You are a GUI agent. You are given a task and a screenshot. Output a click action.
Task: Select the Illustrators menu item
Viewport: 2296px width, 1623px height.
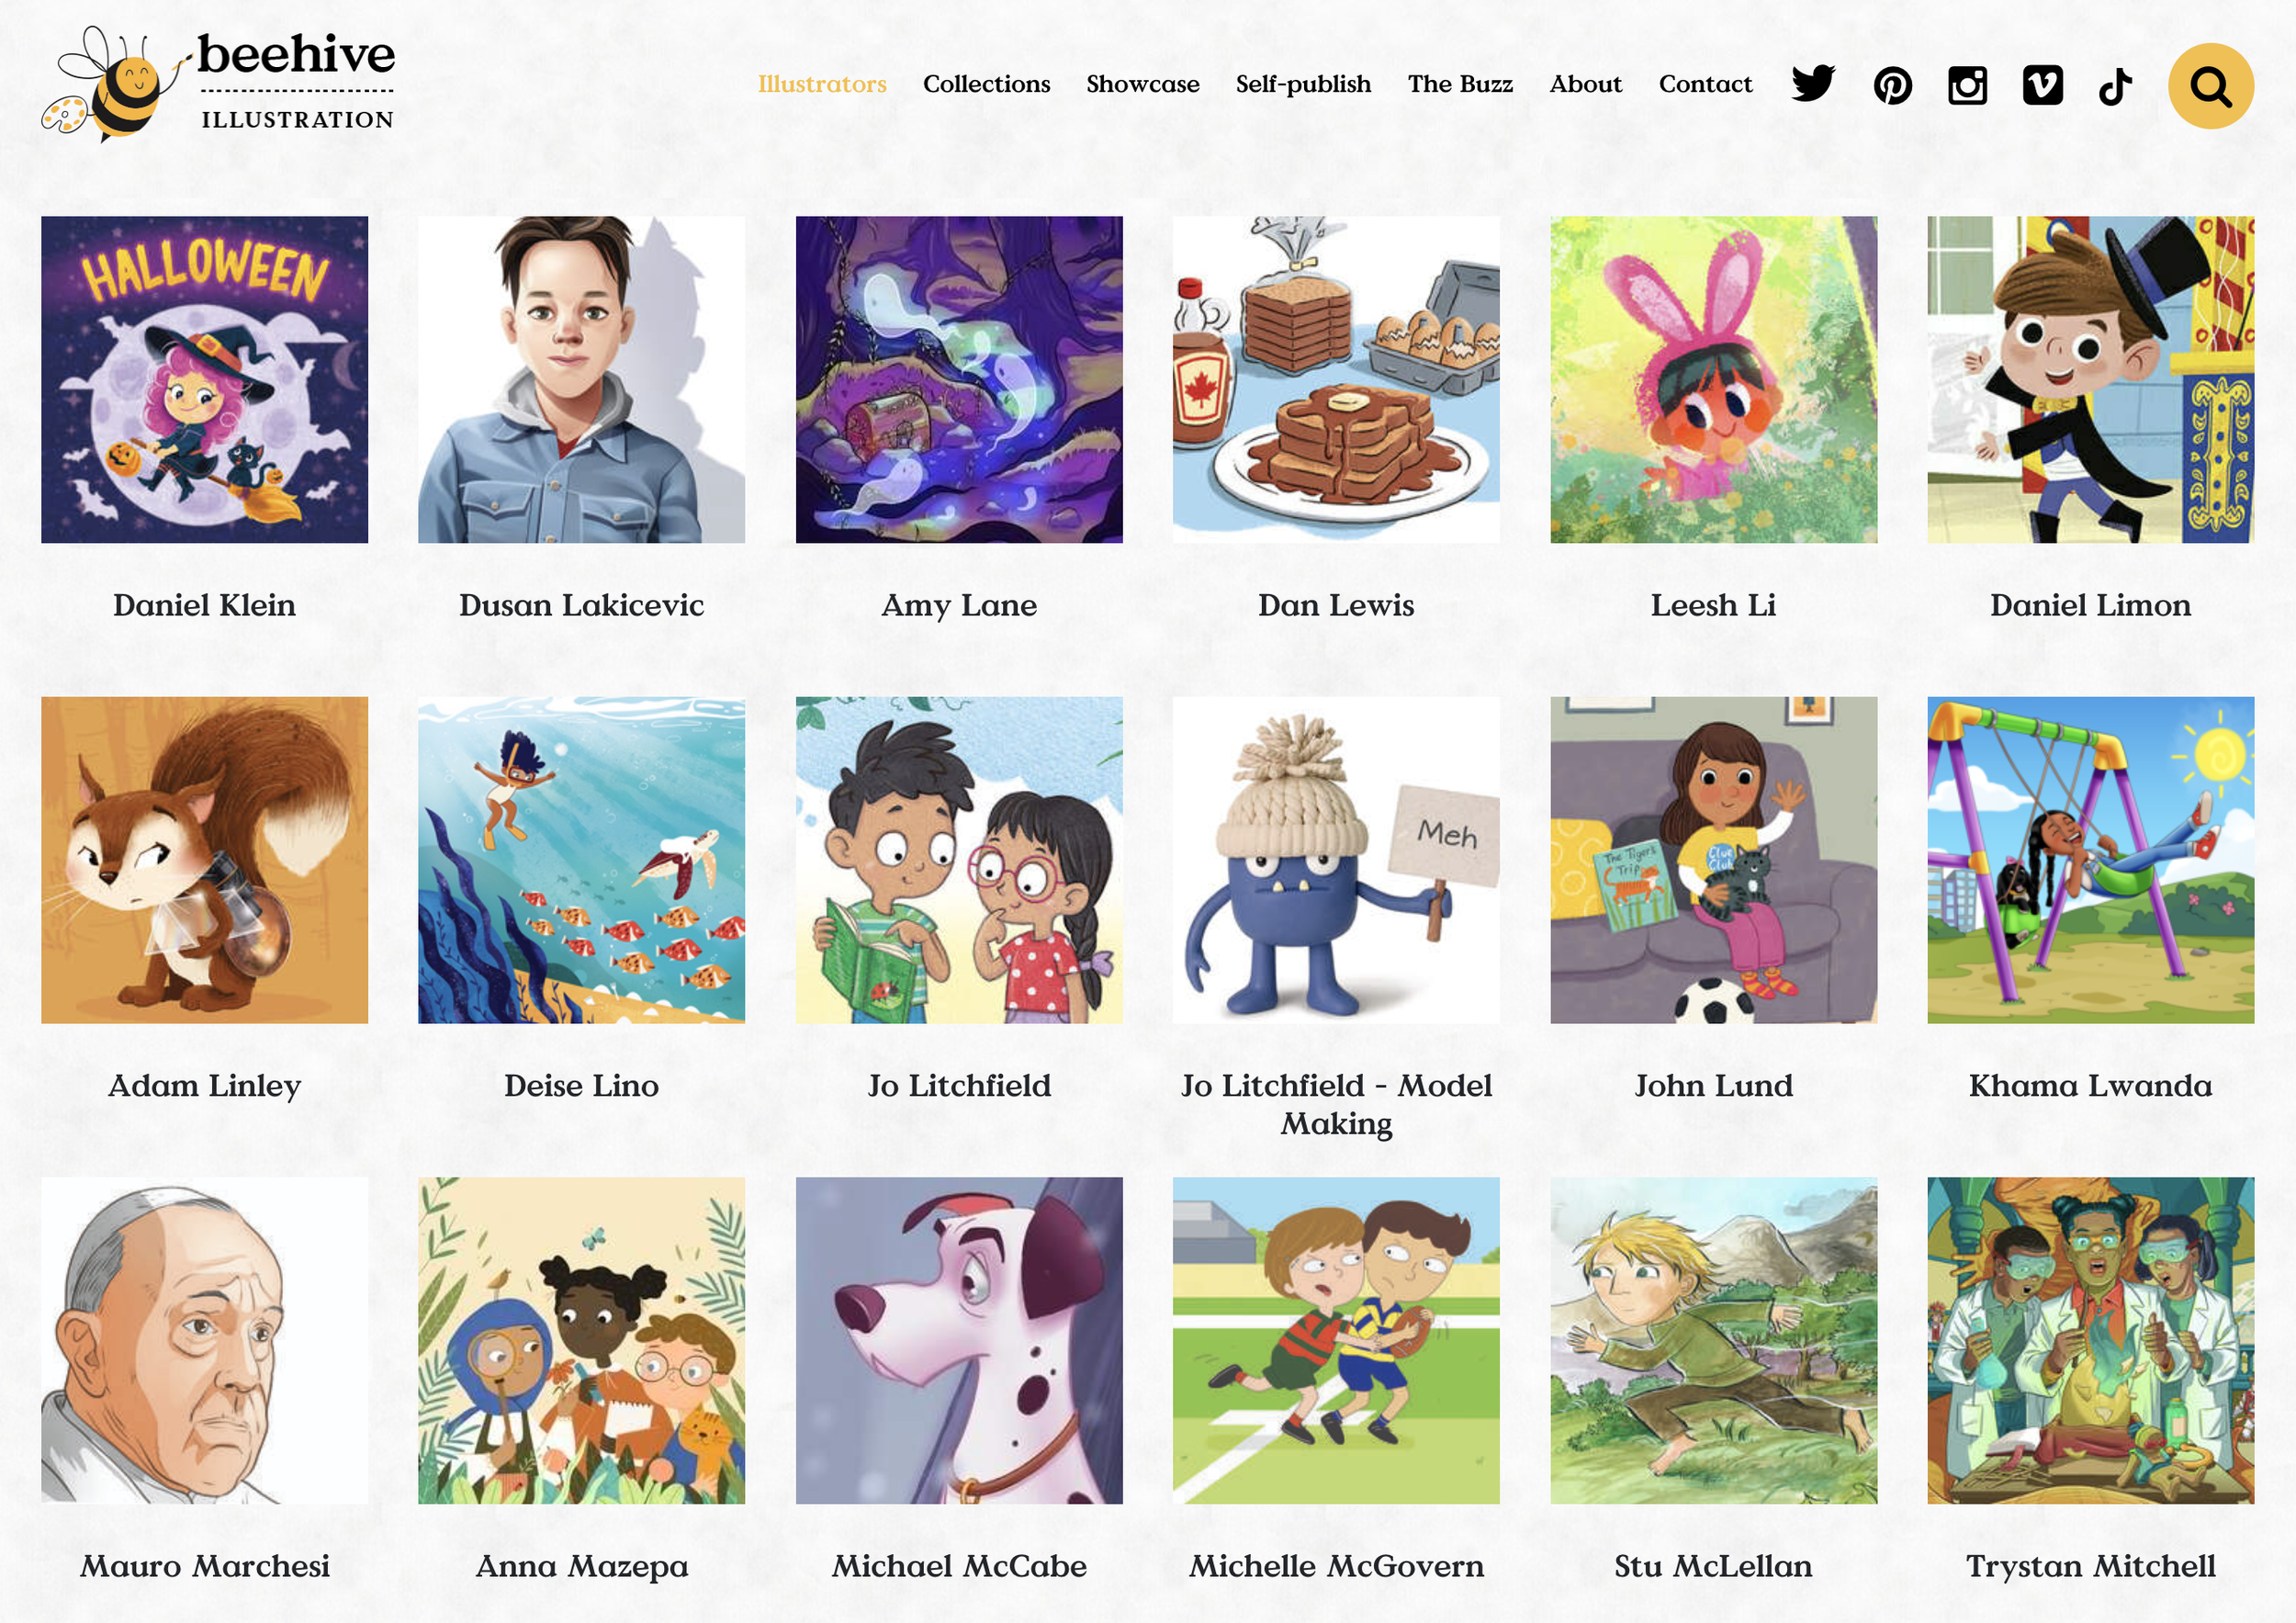tap(822, 84)
